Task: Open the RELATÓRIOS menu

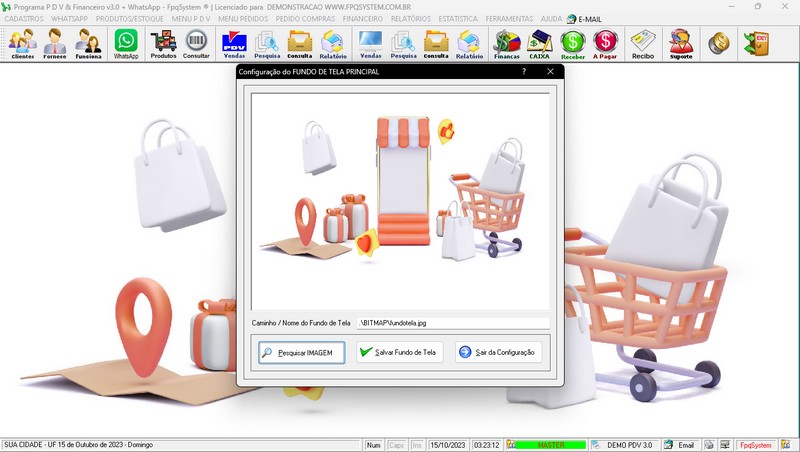Action: (411, 19)
